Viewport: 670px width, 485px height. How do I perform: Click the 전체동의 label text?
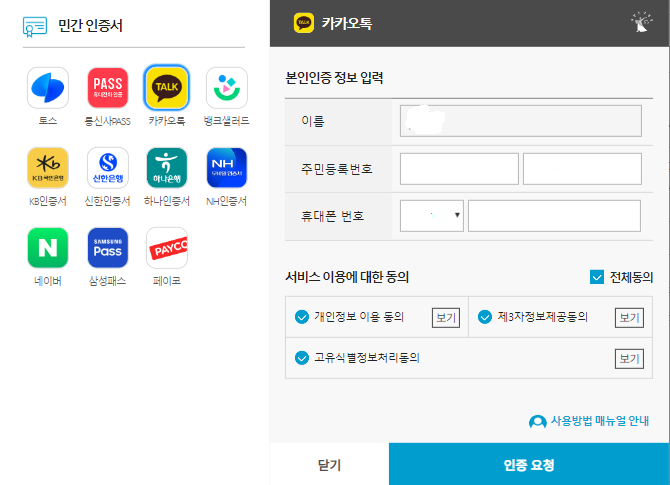[631, 278]
